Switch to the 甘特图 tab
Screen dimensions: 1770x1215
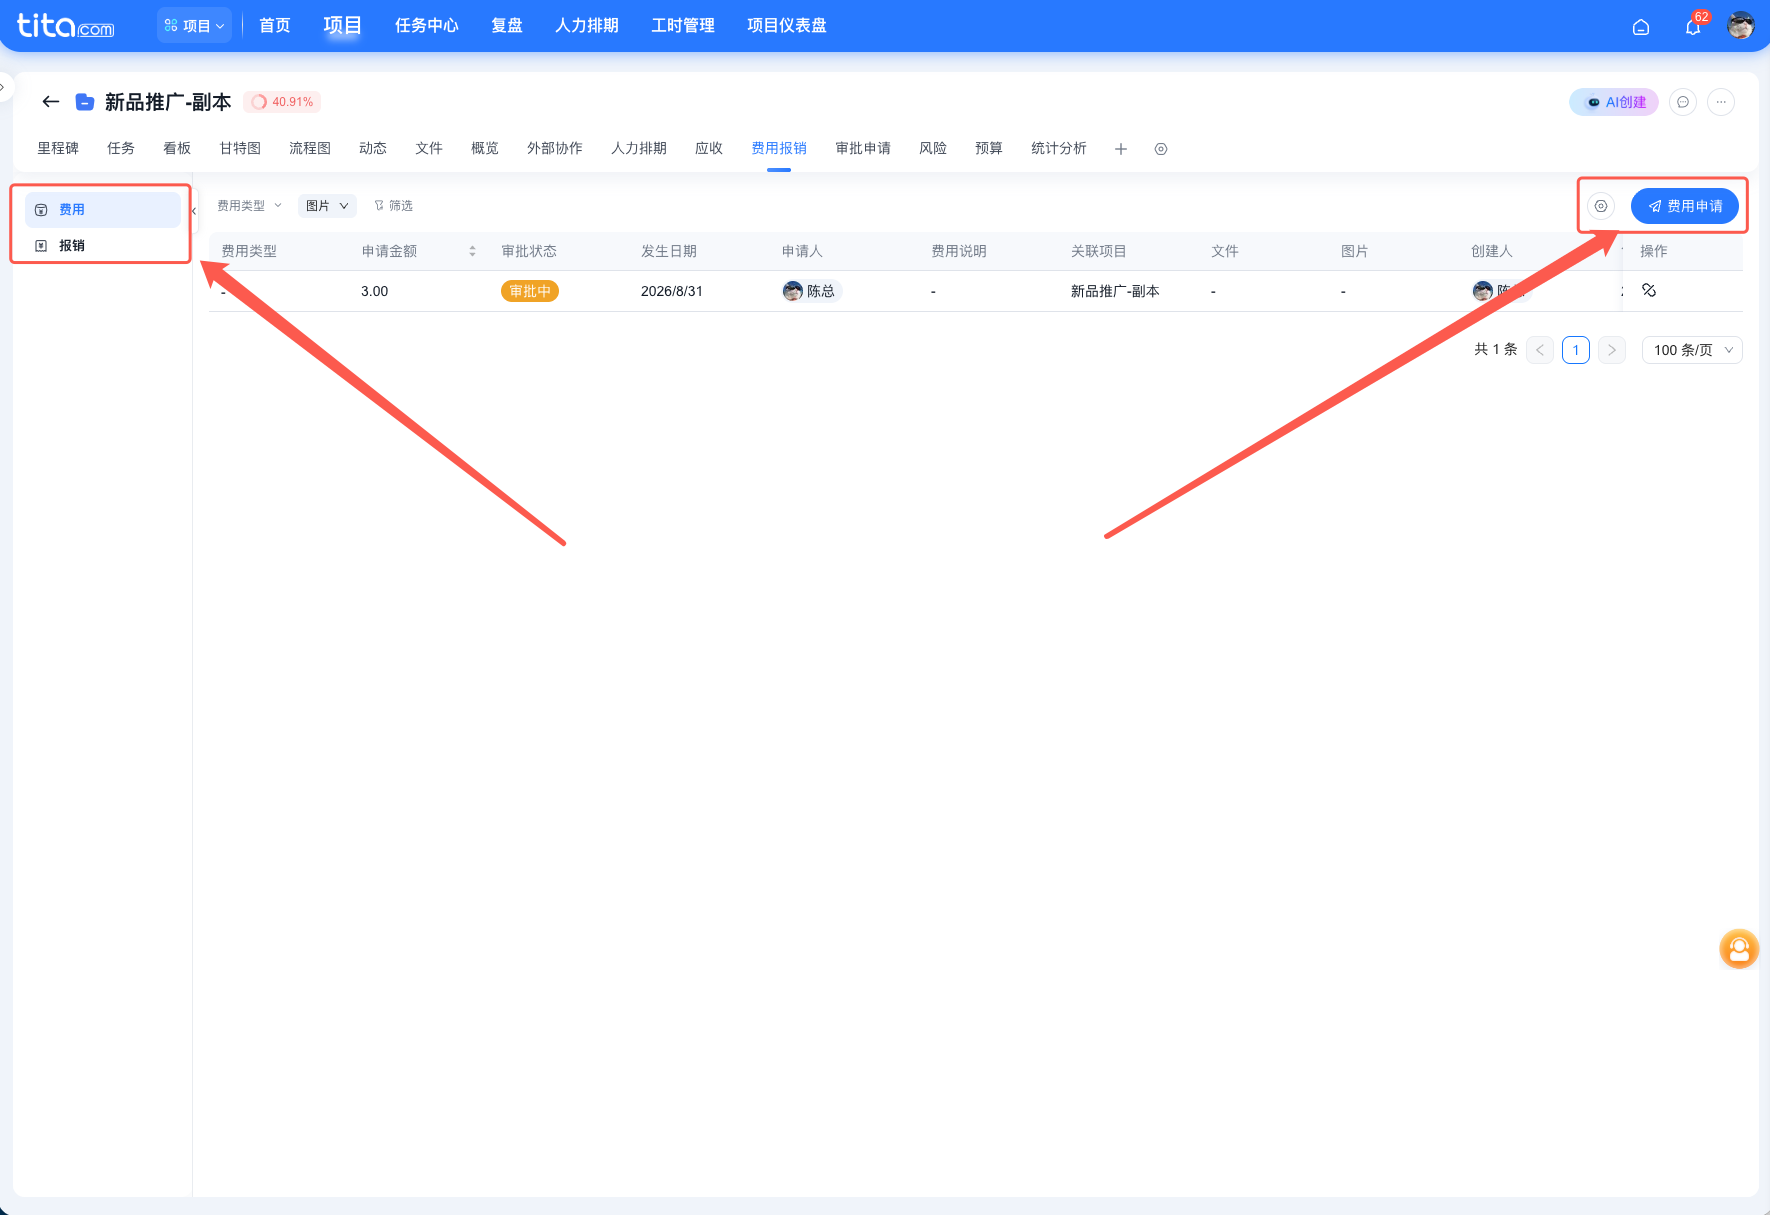(x=240, y=148)
